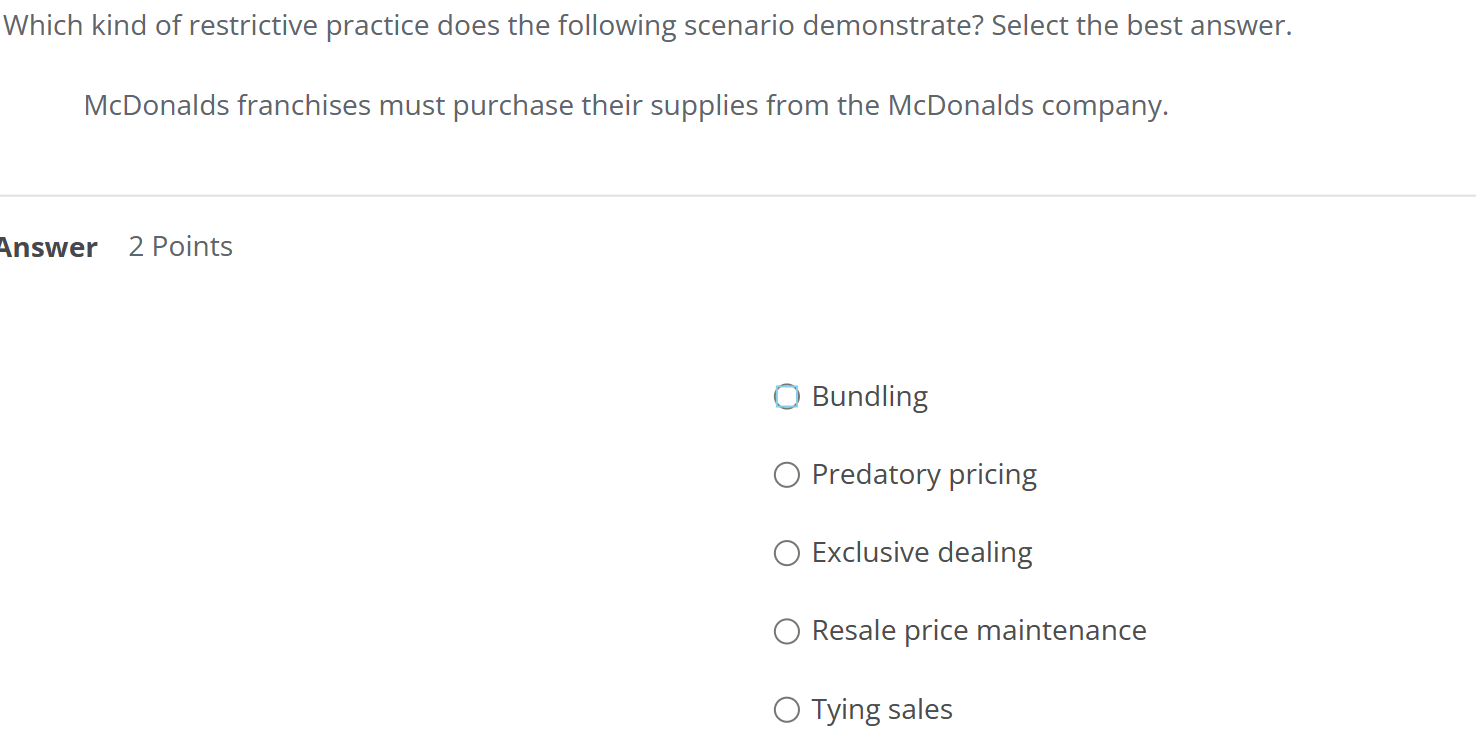Click the Tying sales option label
The image size is (1476, 741).
(x=881, y=709)
